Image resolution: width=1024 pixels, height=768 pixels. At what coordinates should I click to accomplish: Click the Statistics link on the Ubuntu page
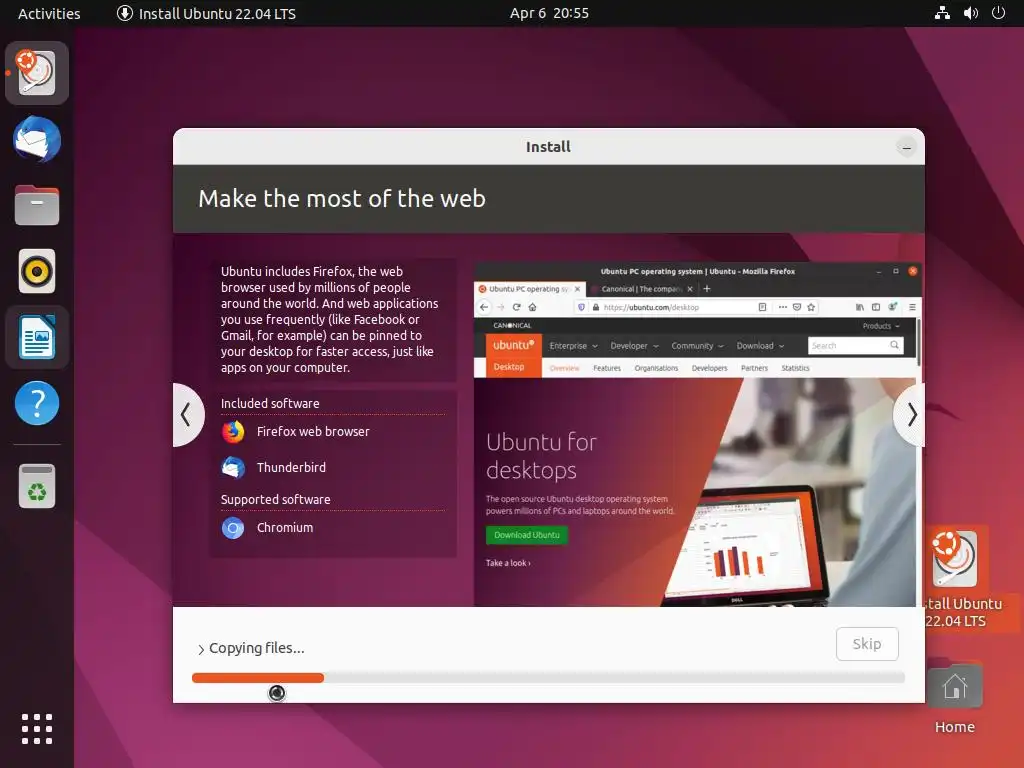pyautogui.click(x=795, y=368)
